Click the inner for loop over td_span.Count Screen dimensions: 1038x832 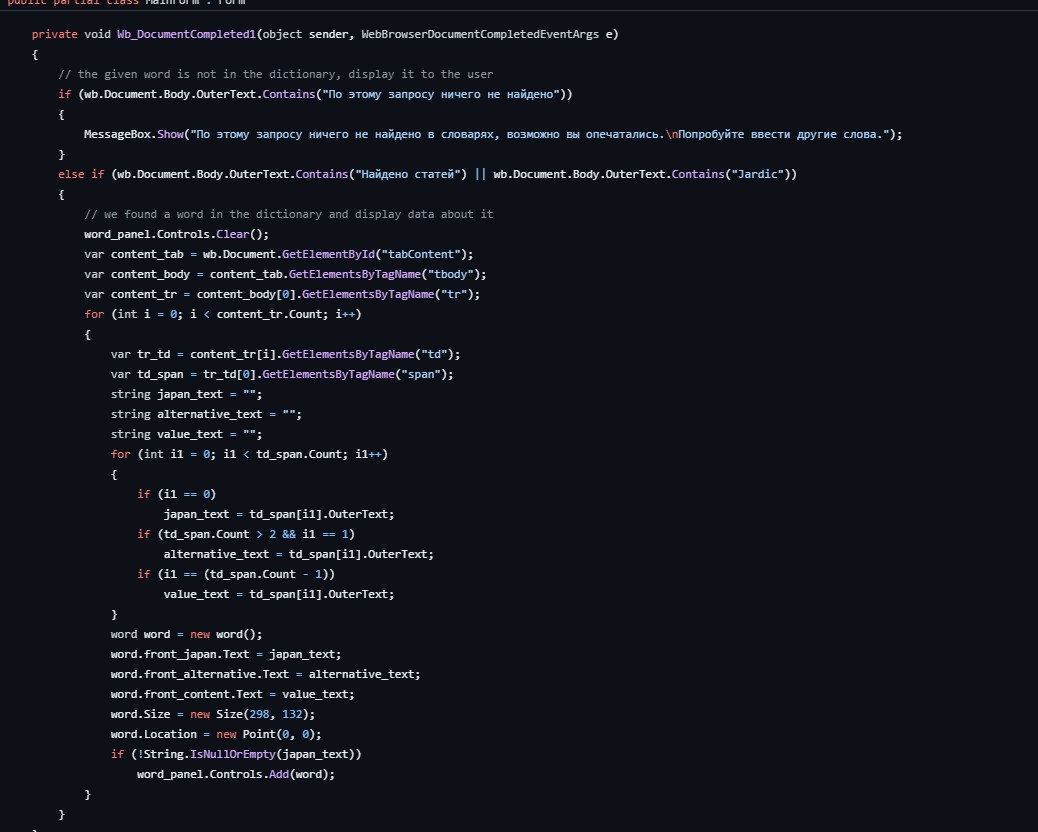click(x=248, y=454)
